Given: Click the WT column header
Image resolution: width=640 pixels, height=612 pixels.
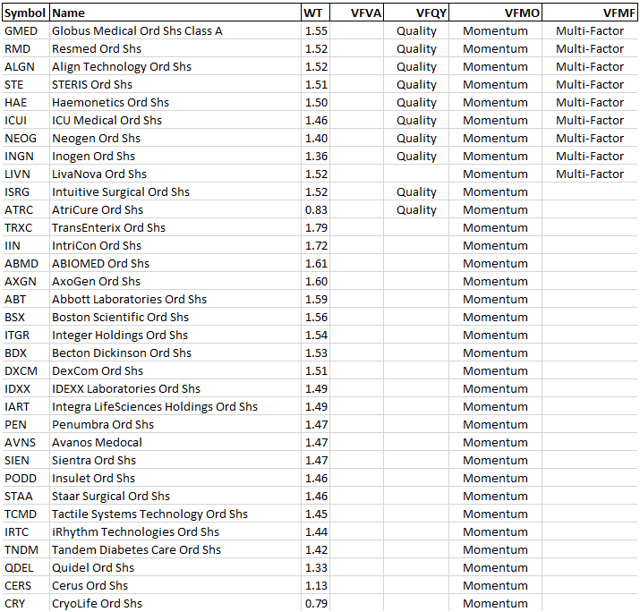Looking at the screenshot, I should tap(316, 13).
